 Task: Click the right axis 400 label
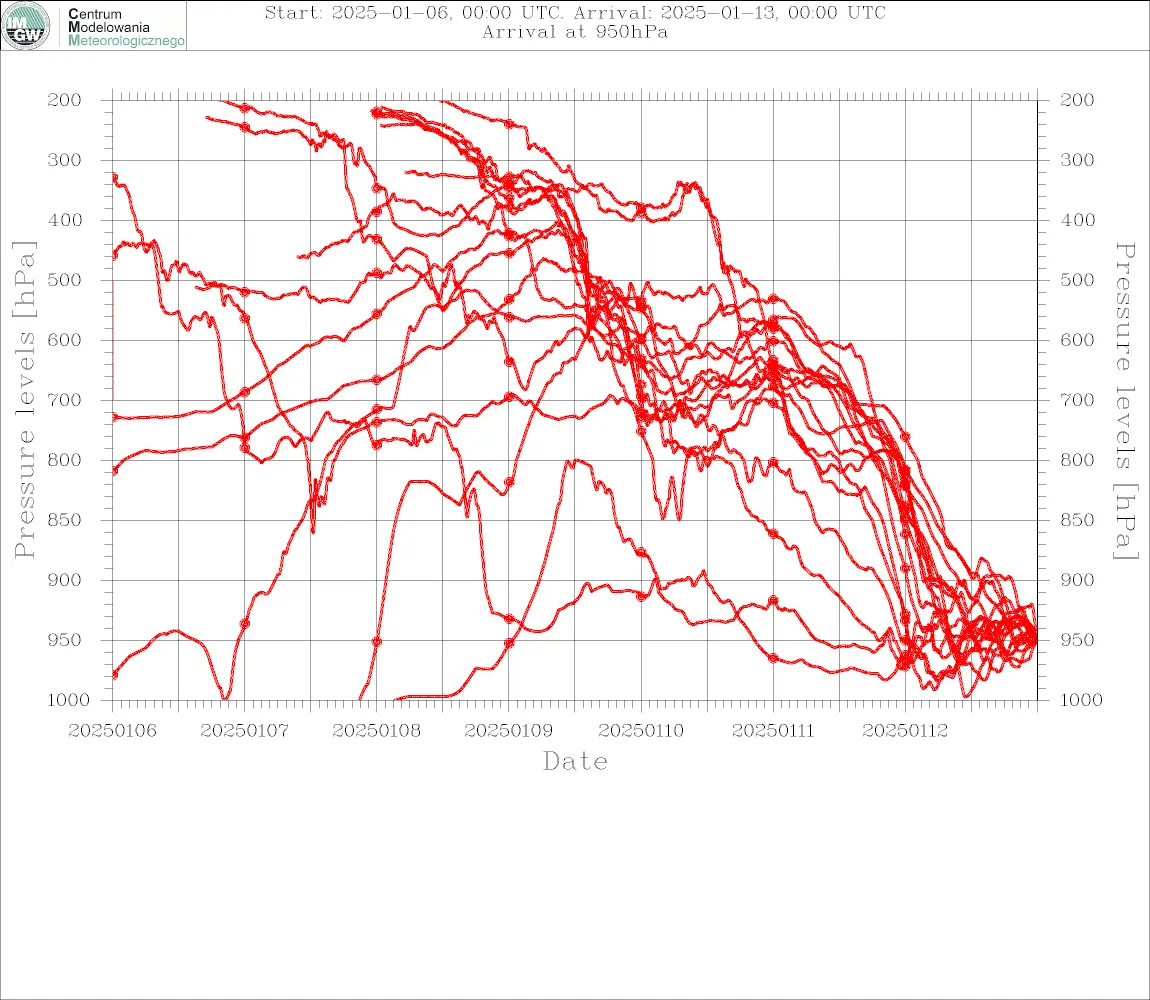point(1077,220)
